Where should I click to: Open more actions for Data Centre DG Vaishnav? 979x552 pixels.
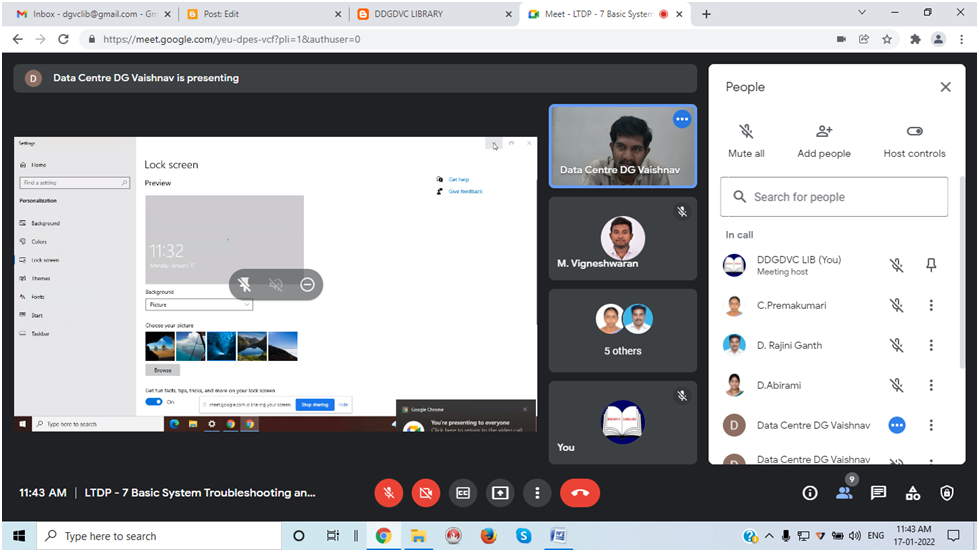click(x=931, y=425)
